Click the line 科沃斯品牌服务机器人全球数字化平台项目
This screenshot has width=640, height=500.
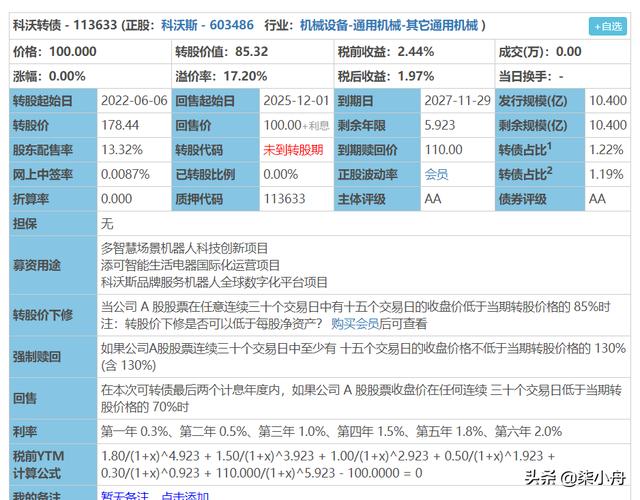pyautogui.click(x=214, y=282)
